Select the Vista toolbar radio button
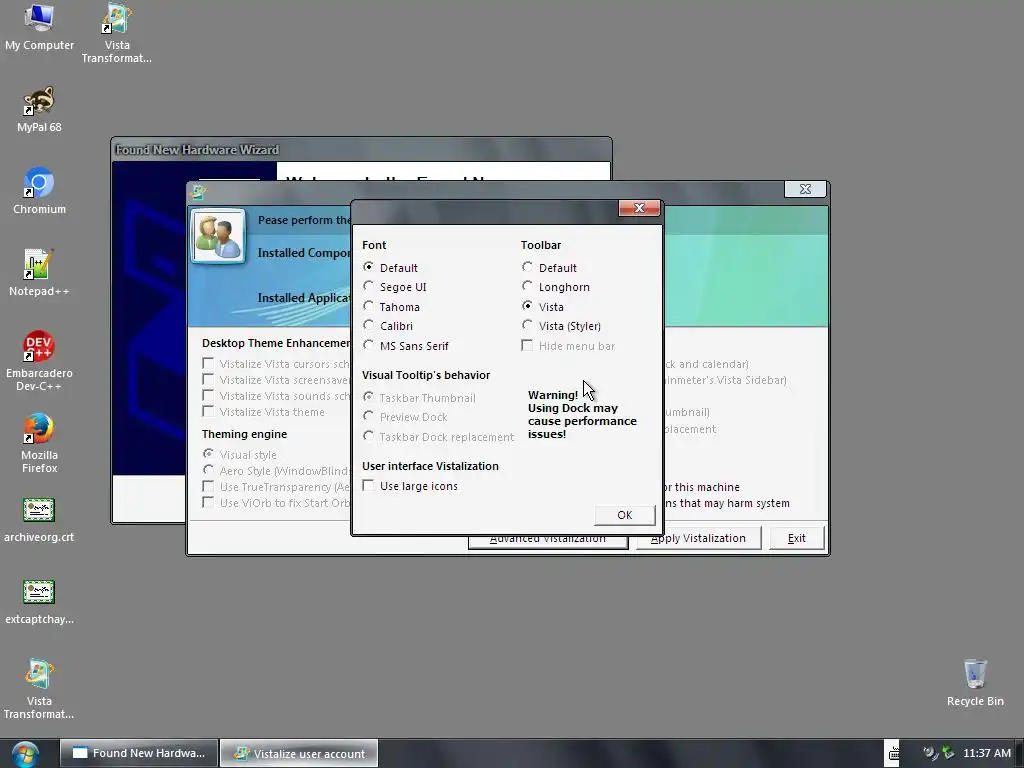This screenshot has height=768, width=1024. 543,306
